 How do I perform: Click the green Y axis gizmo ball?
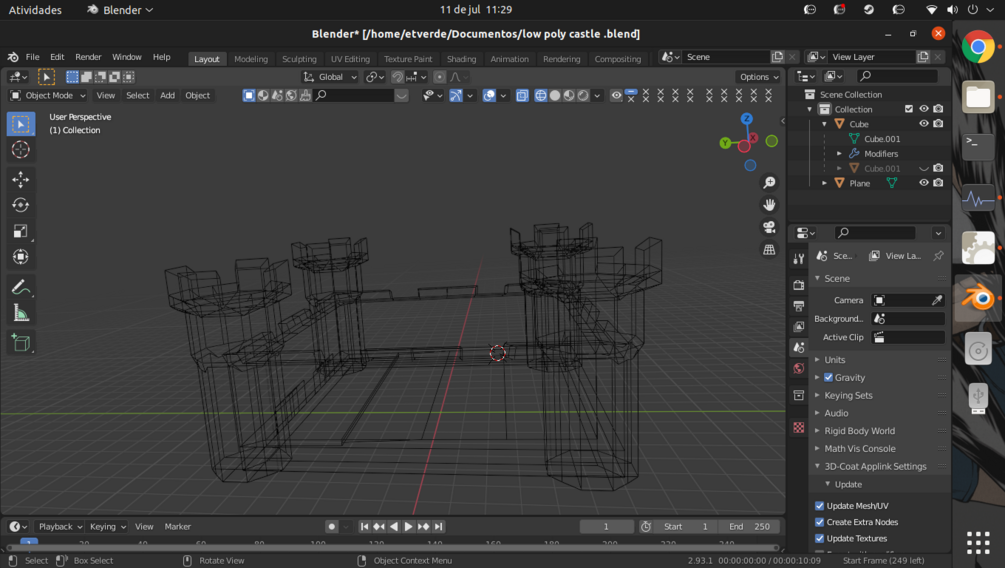click(725, 143)
